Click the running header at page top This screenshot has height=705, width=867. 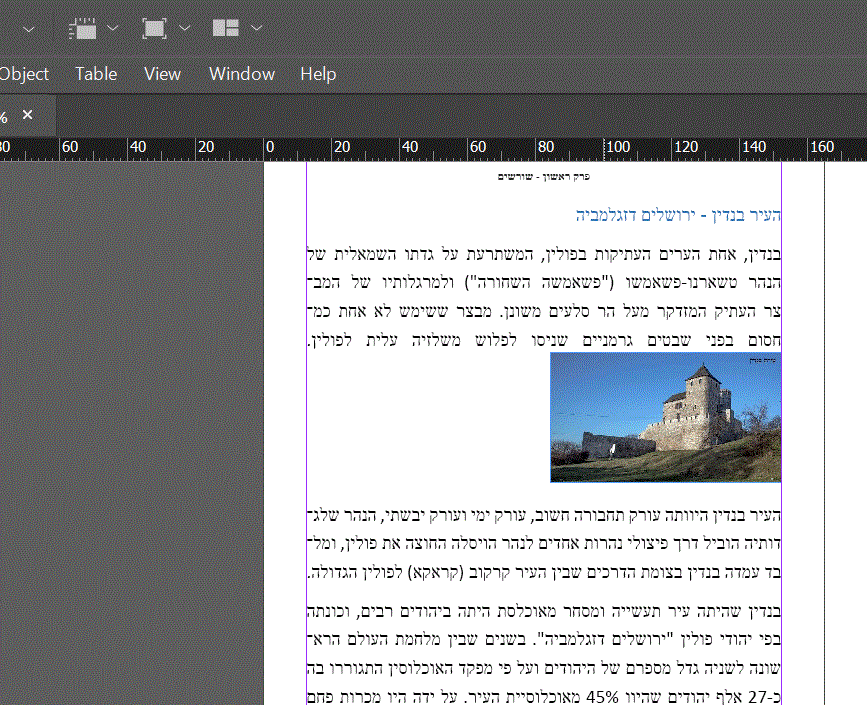544,177
